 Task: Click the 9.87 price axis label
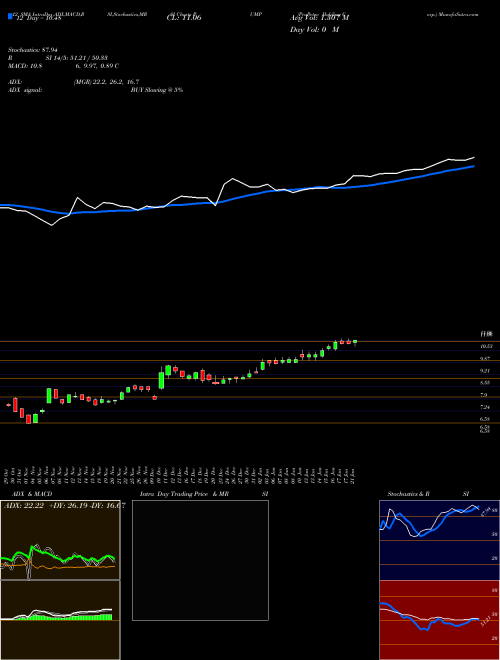pyautogui.click(x=487, y=358)
